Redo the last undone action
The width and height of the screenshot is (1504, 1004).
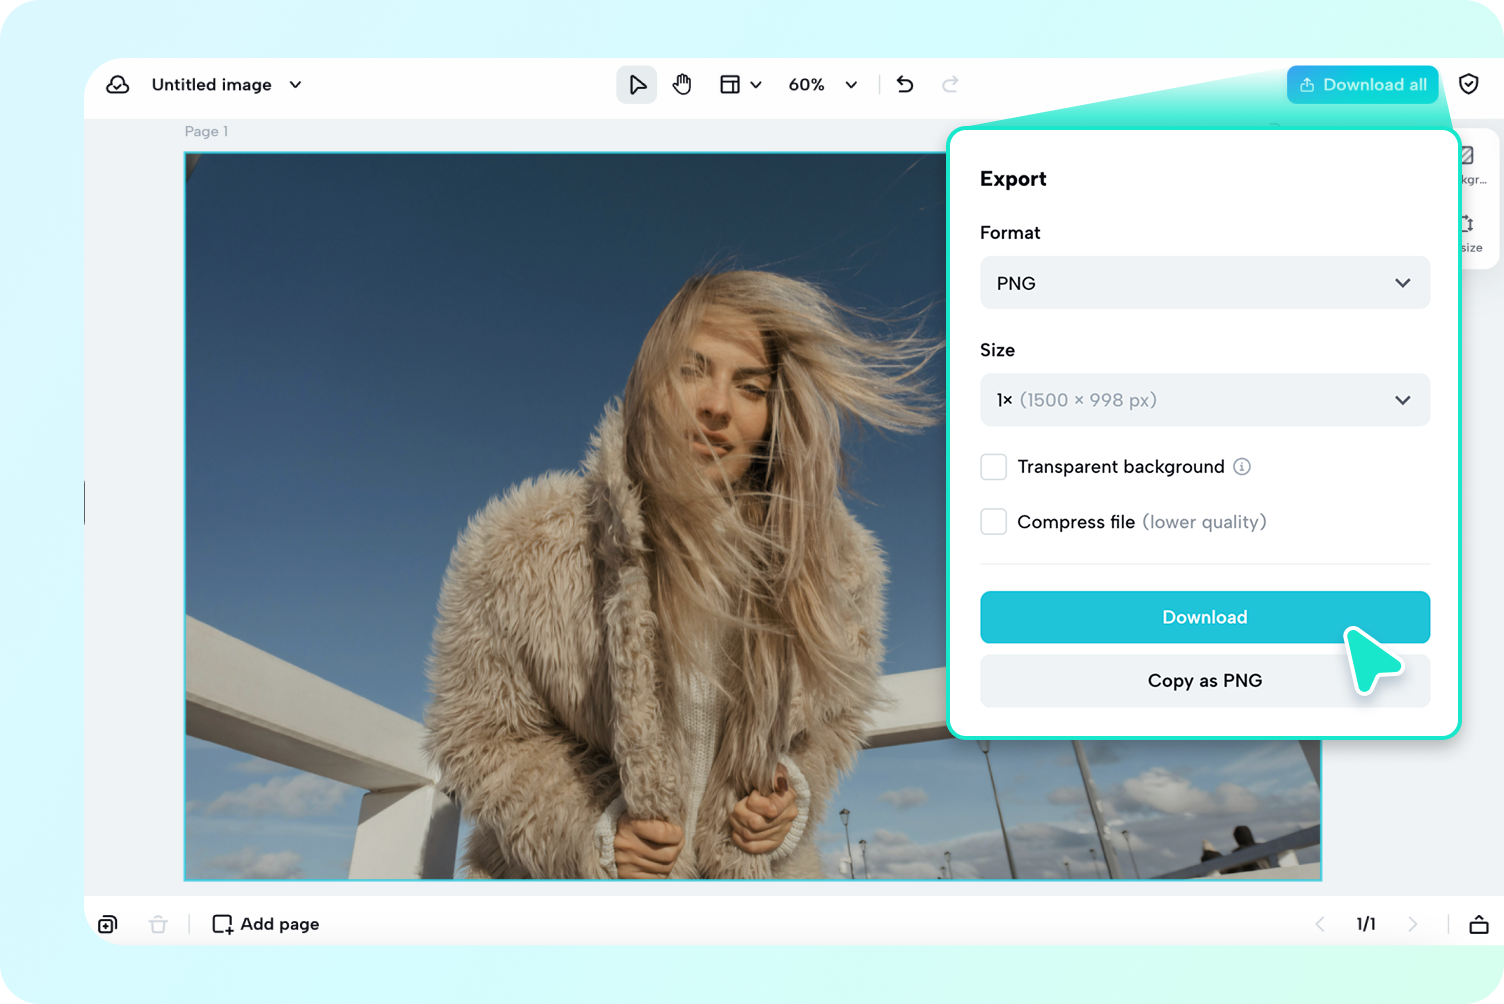(x=950, y=85)
